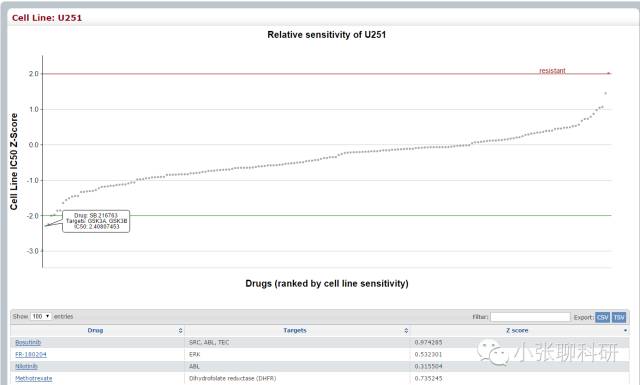640x385 pixels.
Task: Focus the Filter input field
Action: click(x=530, y=317)
